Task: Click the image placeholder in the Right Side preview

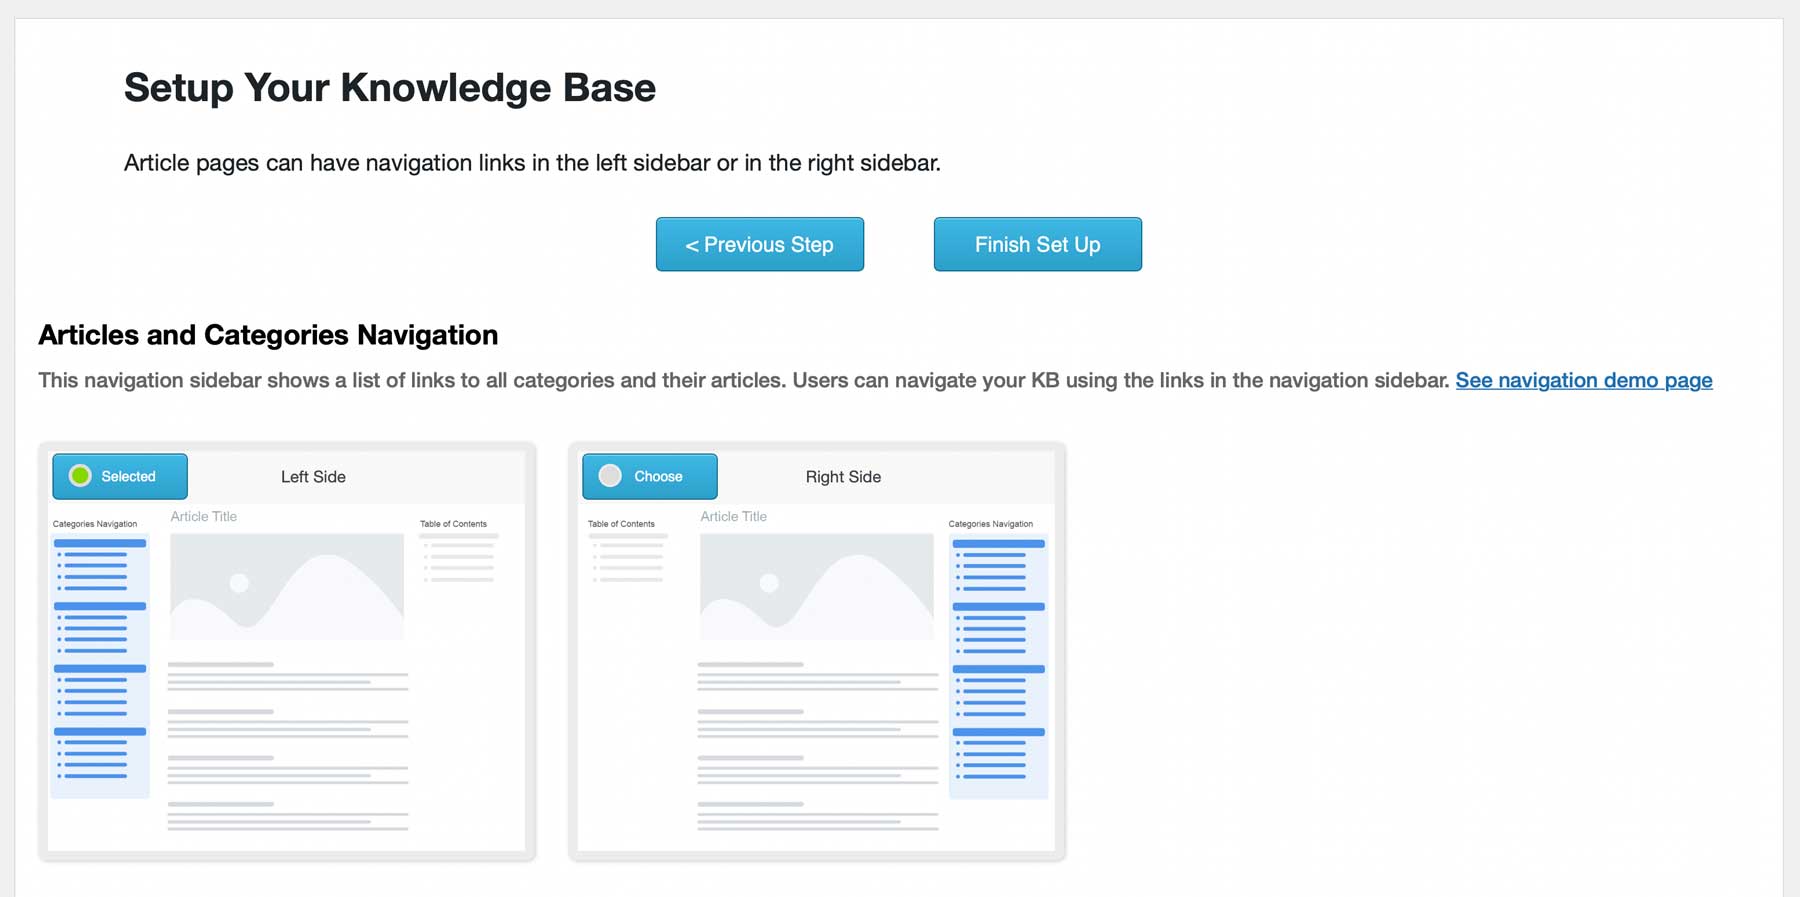Action: click(816, 585)
